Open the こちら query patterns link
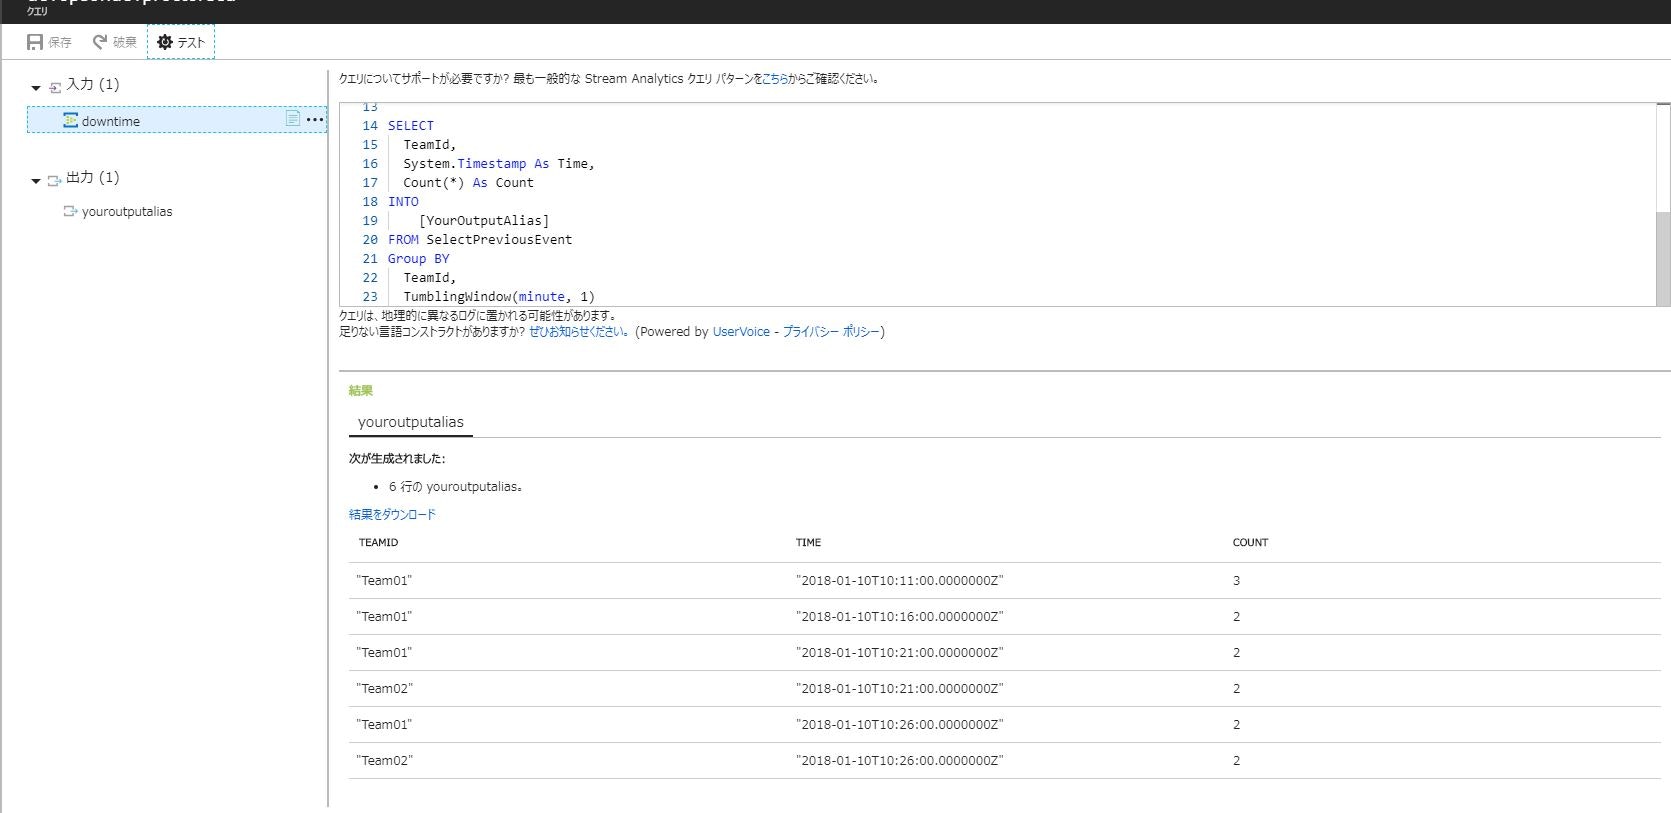The width and height of the screenshot is (1671, 813). click(774, 78)
